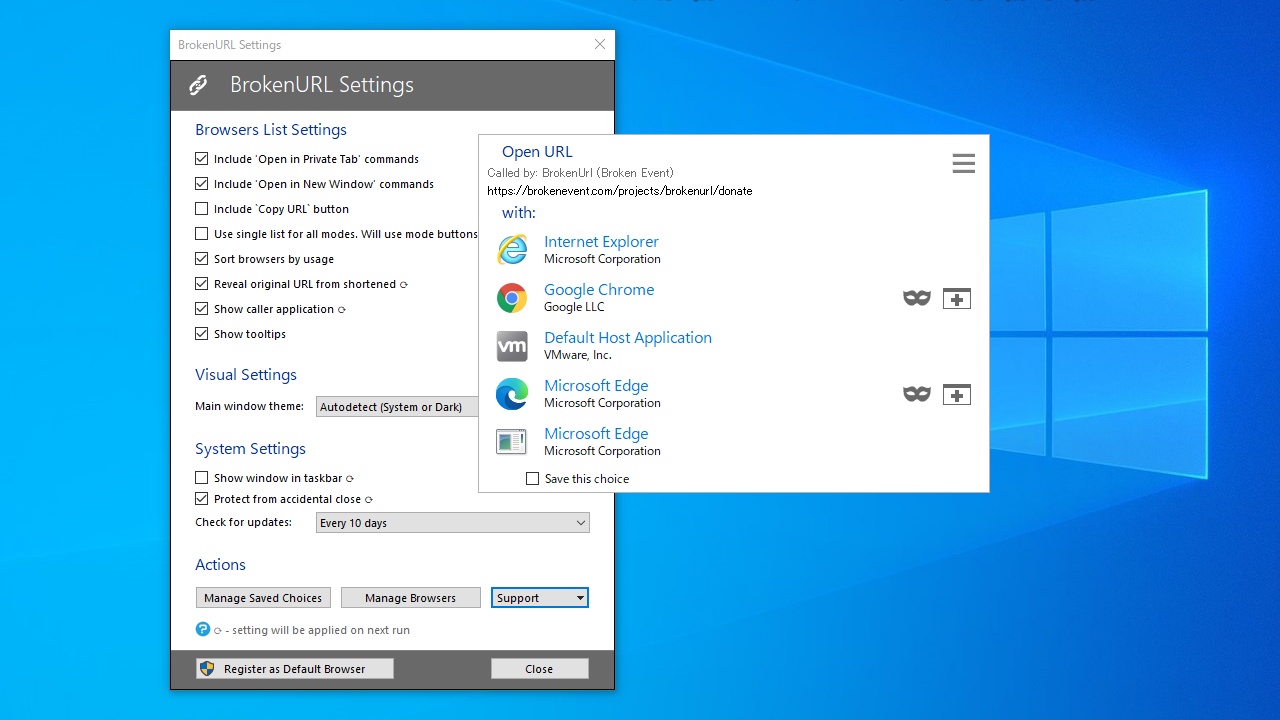1280x720 pixels.
Task: Open Microsoft Edge in new window icon
Action: [x=957, y=394]
